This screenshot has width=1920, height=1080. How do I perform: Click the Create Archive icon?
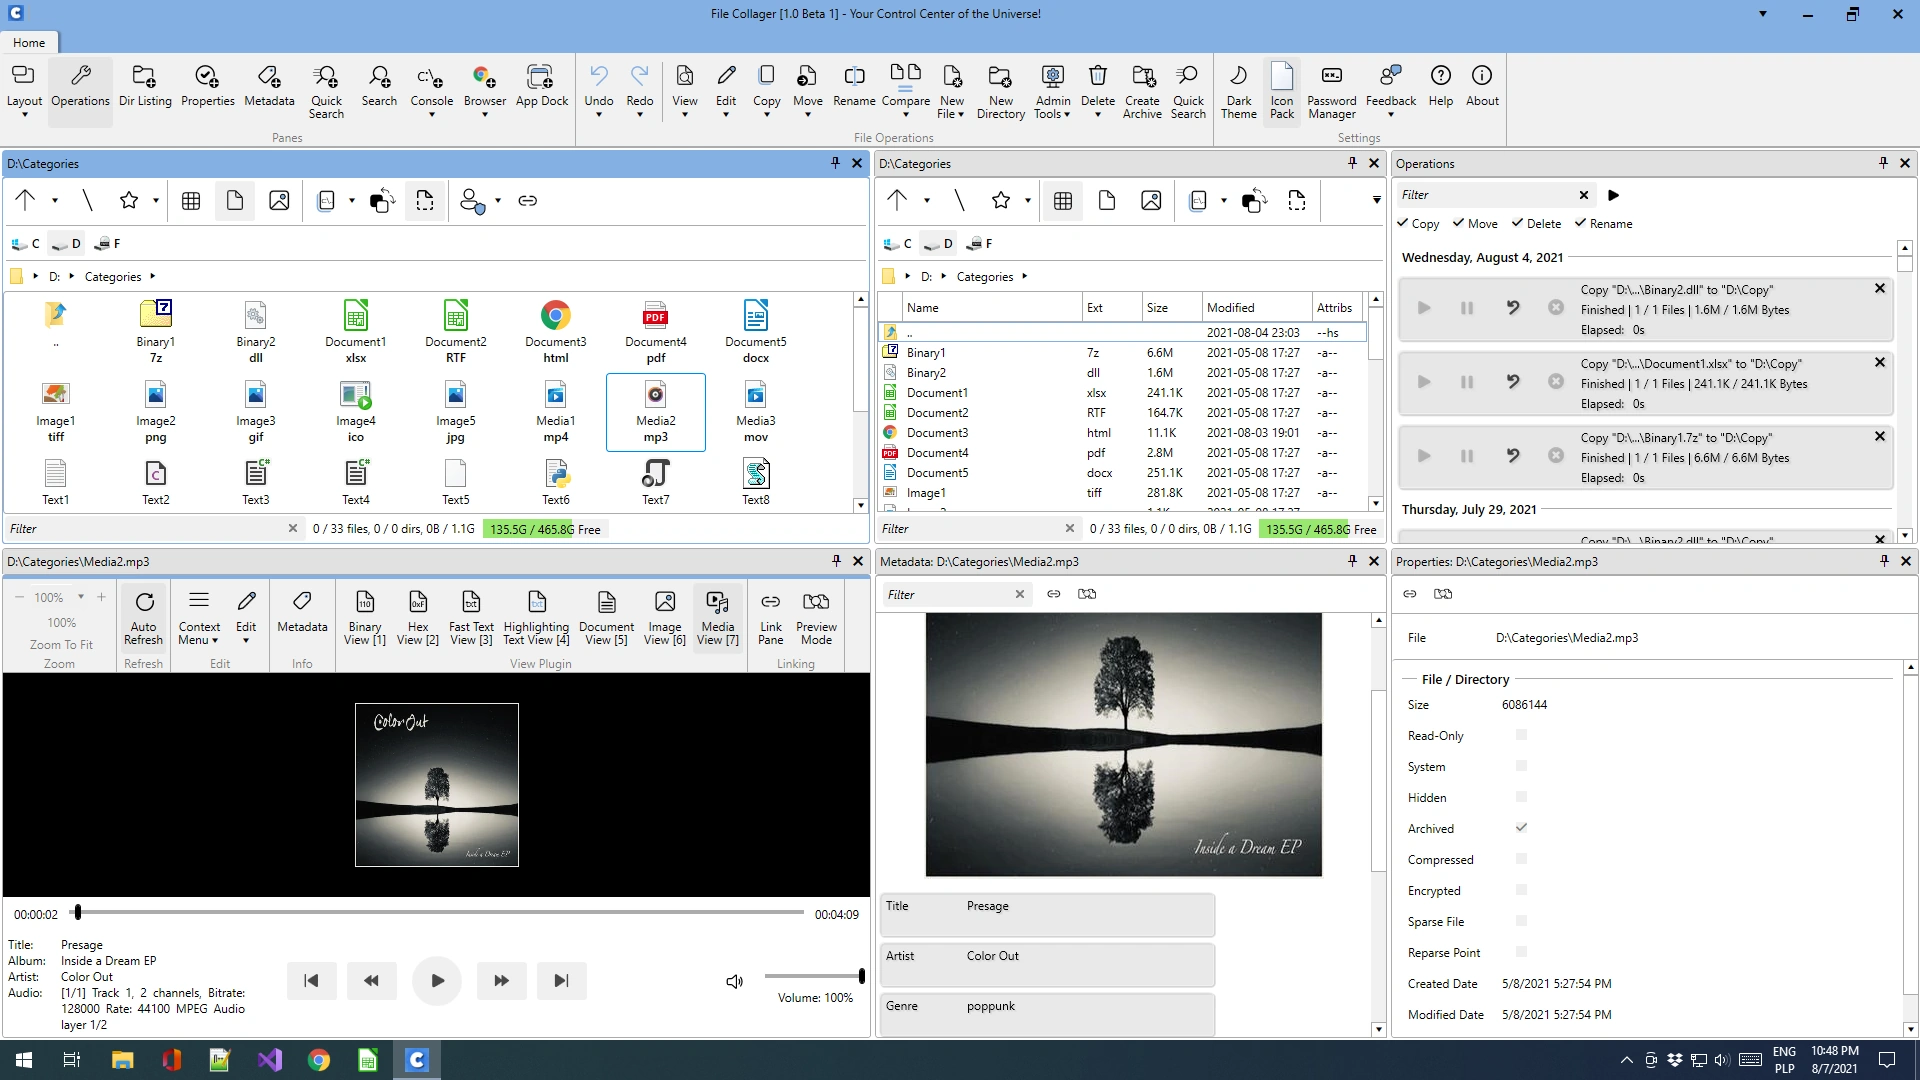coord(1142,75)
